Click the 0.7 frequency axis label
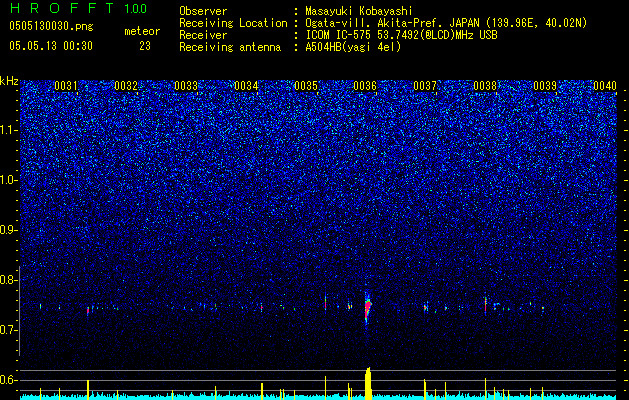The height and width of the screenshot is (400, 629). point(9,330)
